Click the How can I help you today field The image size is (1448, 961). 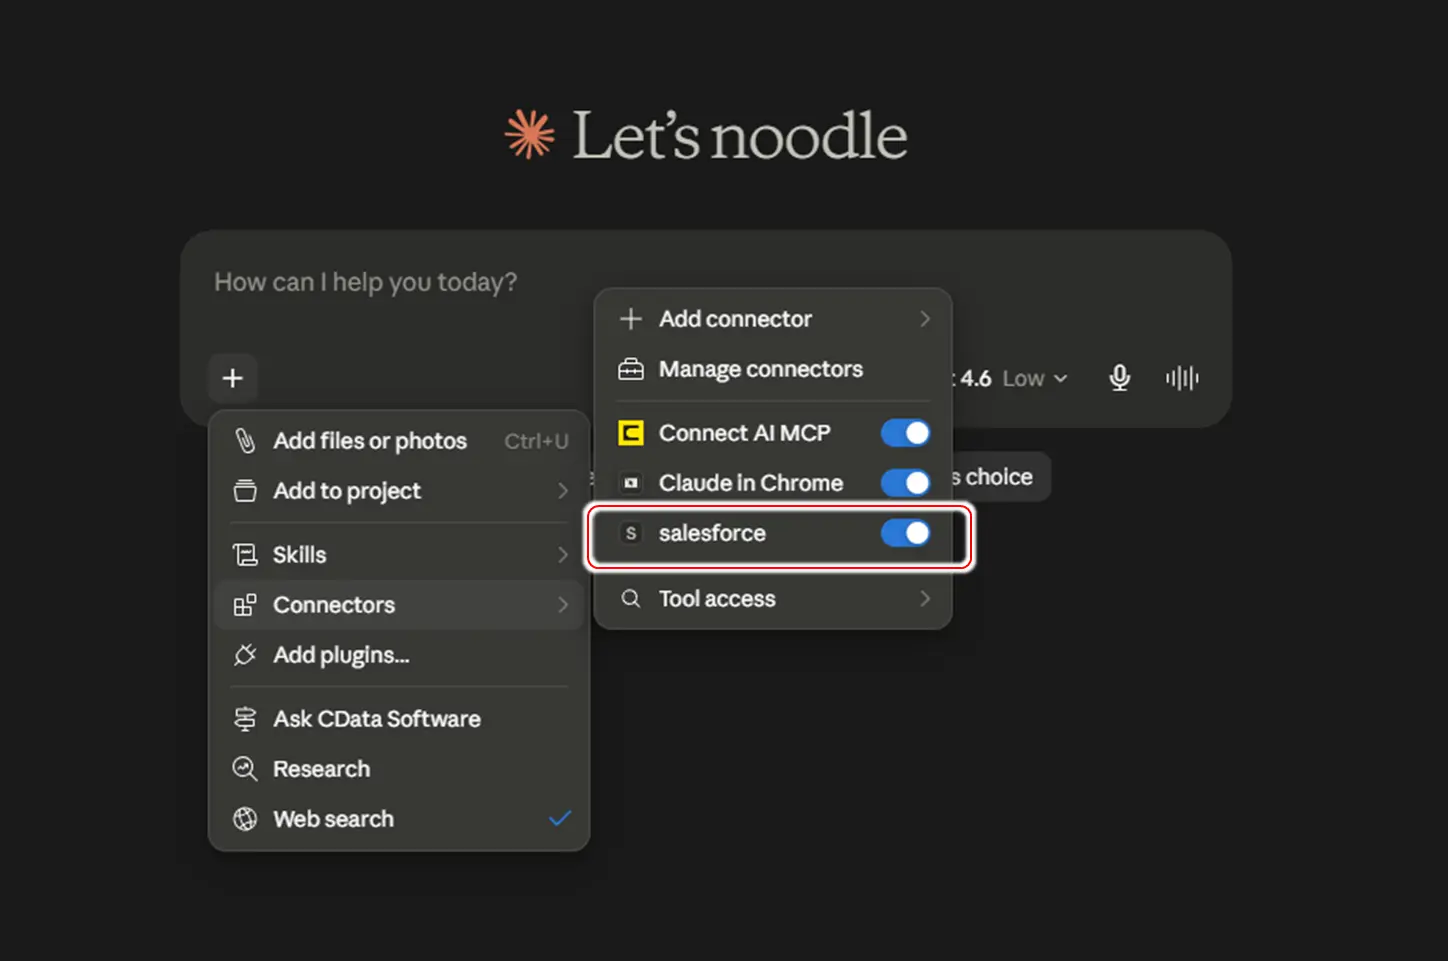pos(366,282)
